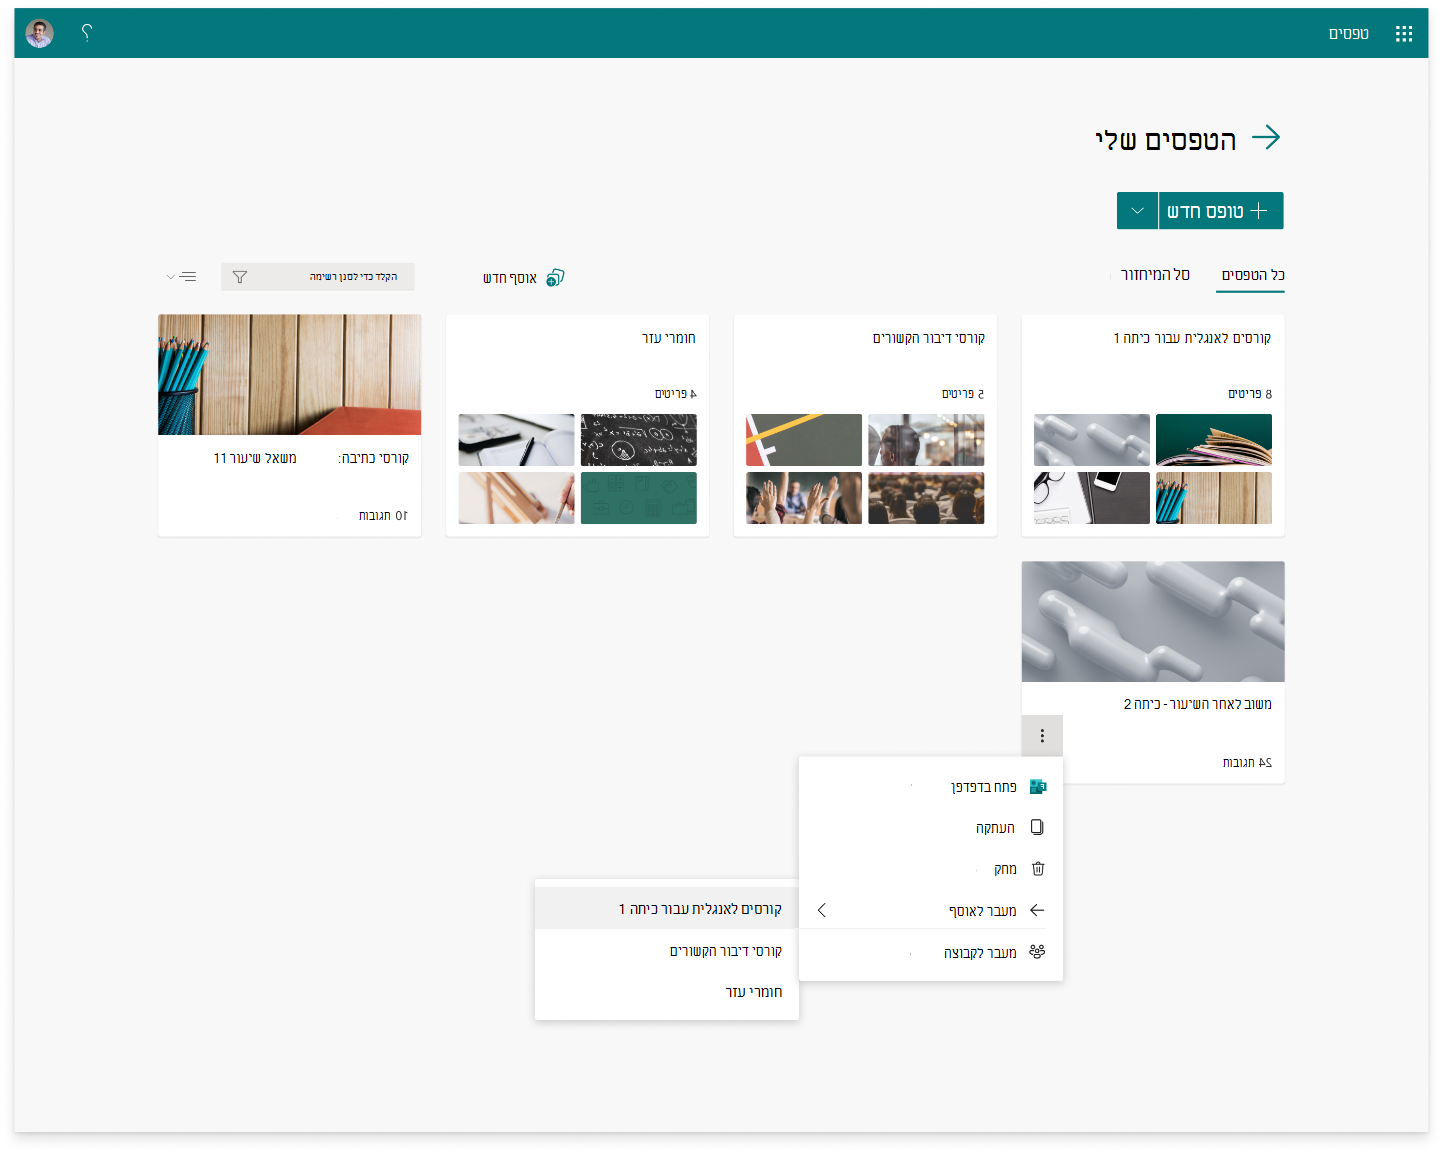This screenshot has height=1154, width=1444.
Task: Click the move to collection arrow icon
Action: (x=1037, y=910)
